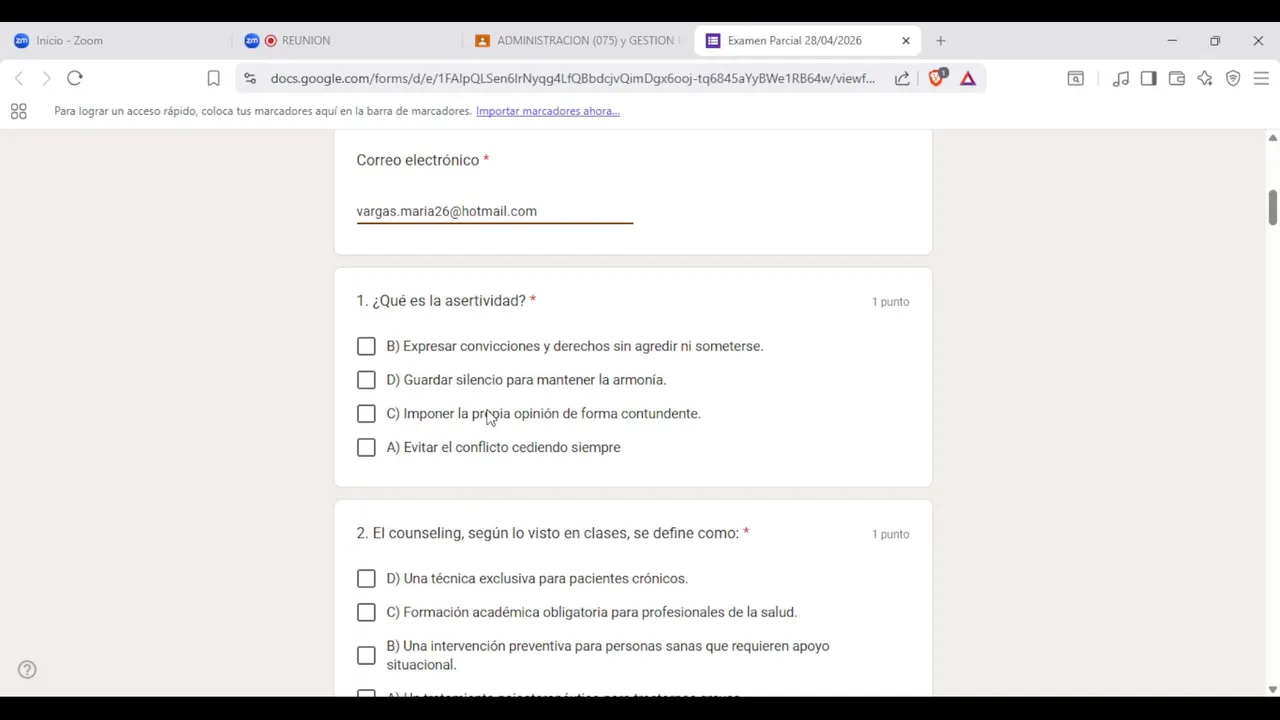
Task: Click the question 2 El counseling text
Action: [547, 533]
